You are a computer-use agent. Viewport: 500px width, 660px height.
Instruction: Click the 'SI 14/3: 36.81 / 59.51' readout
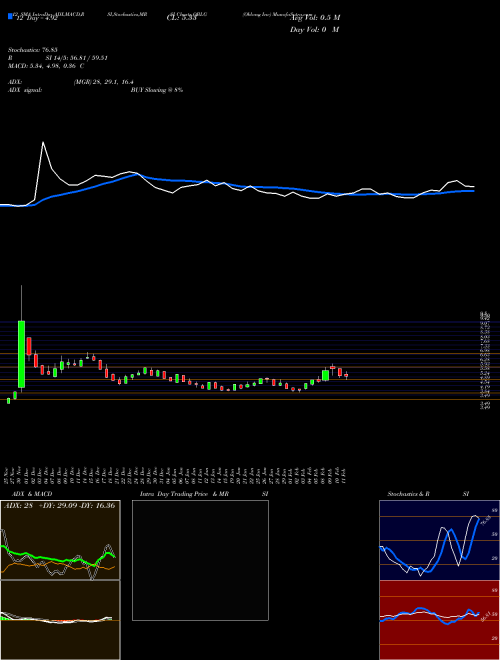[77, 58]
